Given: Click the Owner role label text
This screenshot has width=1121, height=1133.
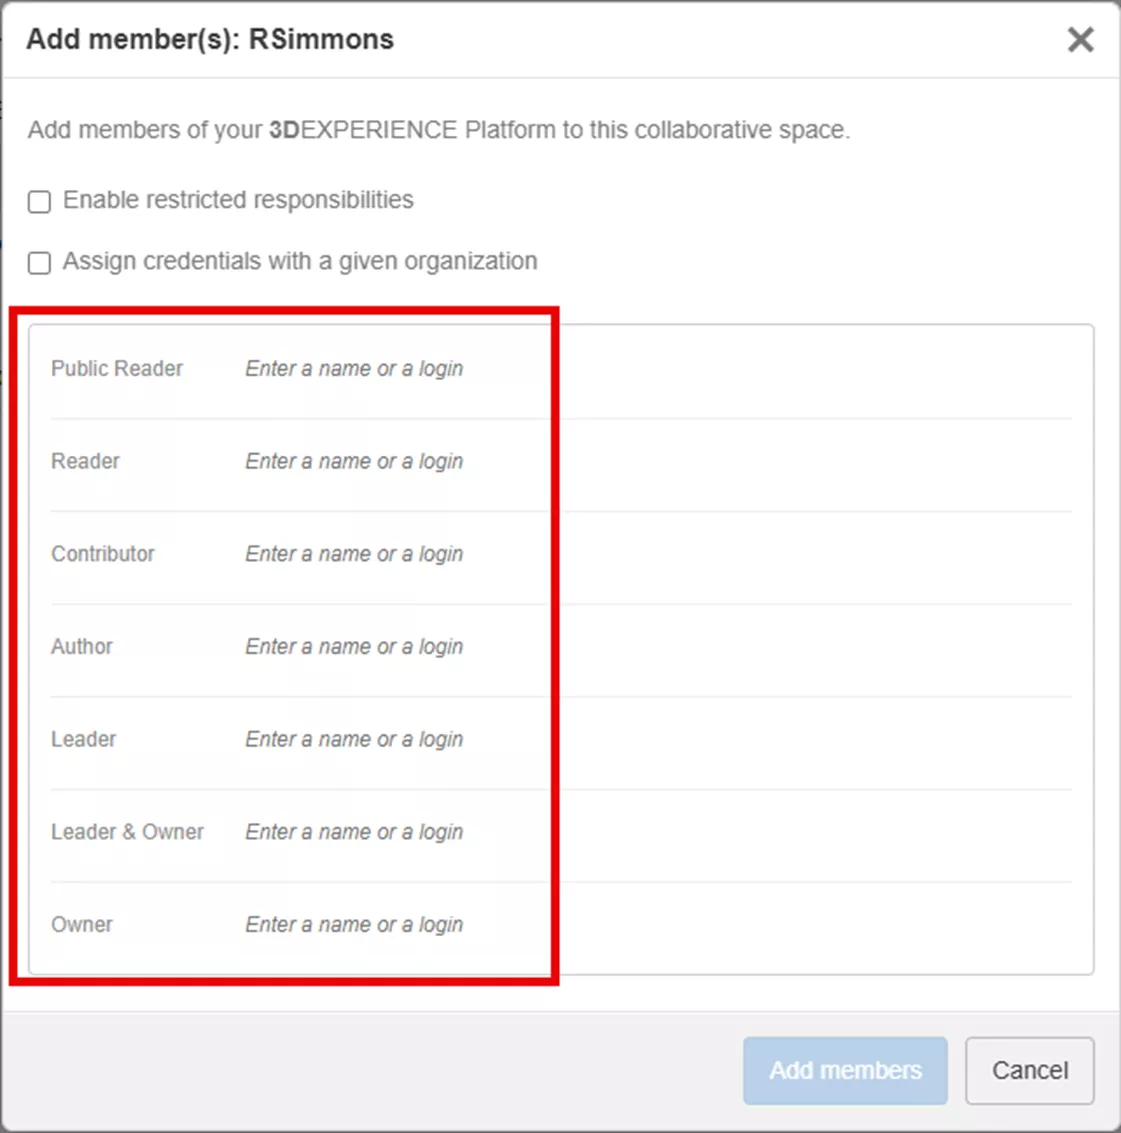Looking at the screenshot, I should pyautogui.click(x=82, y=925).
